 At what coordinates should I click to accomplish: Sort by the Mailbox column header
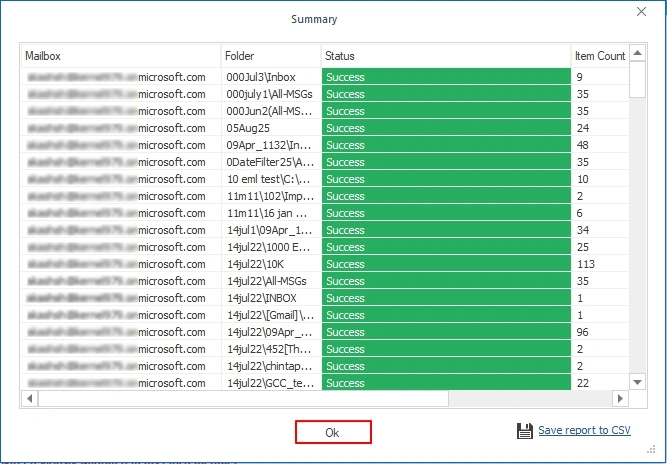pos(120,56)
